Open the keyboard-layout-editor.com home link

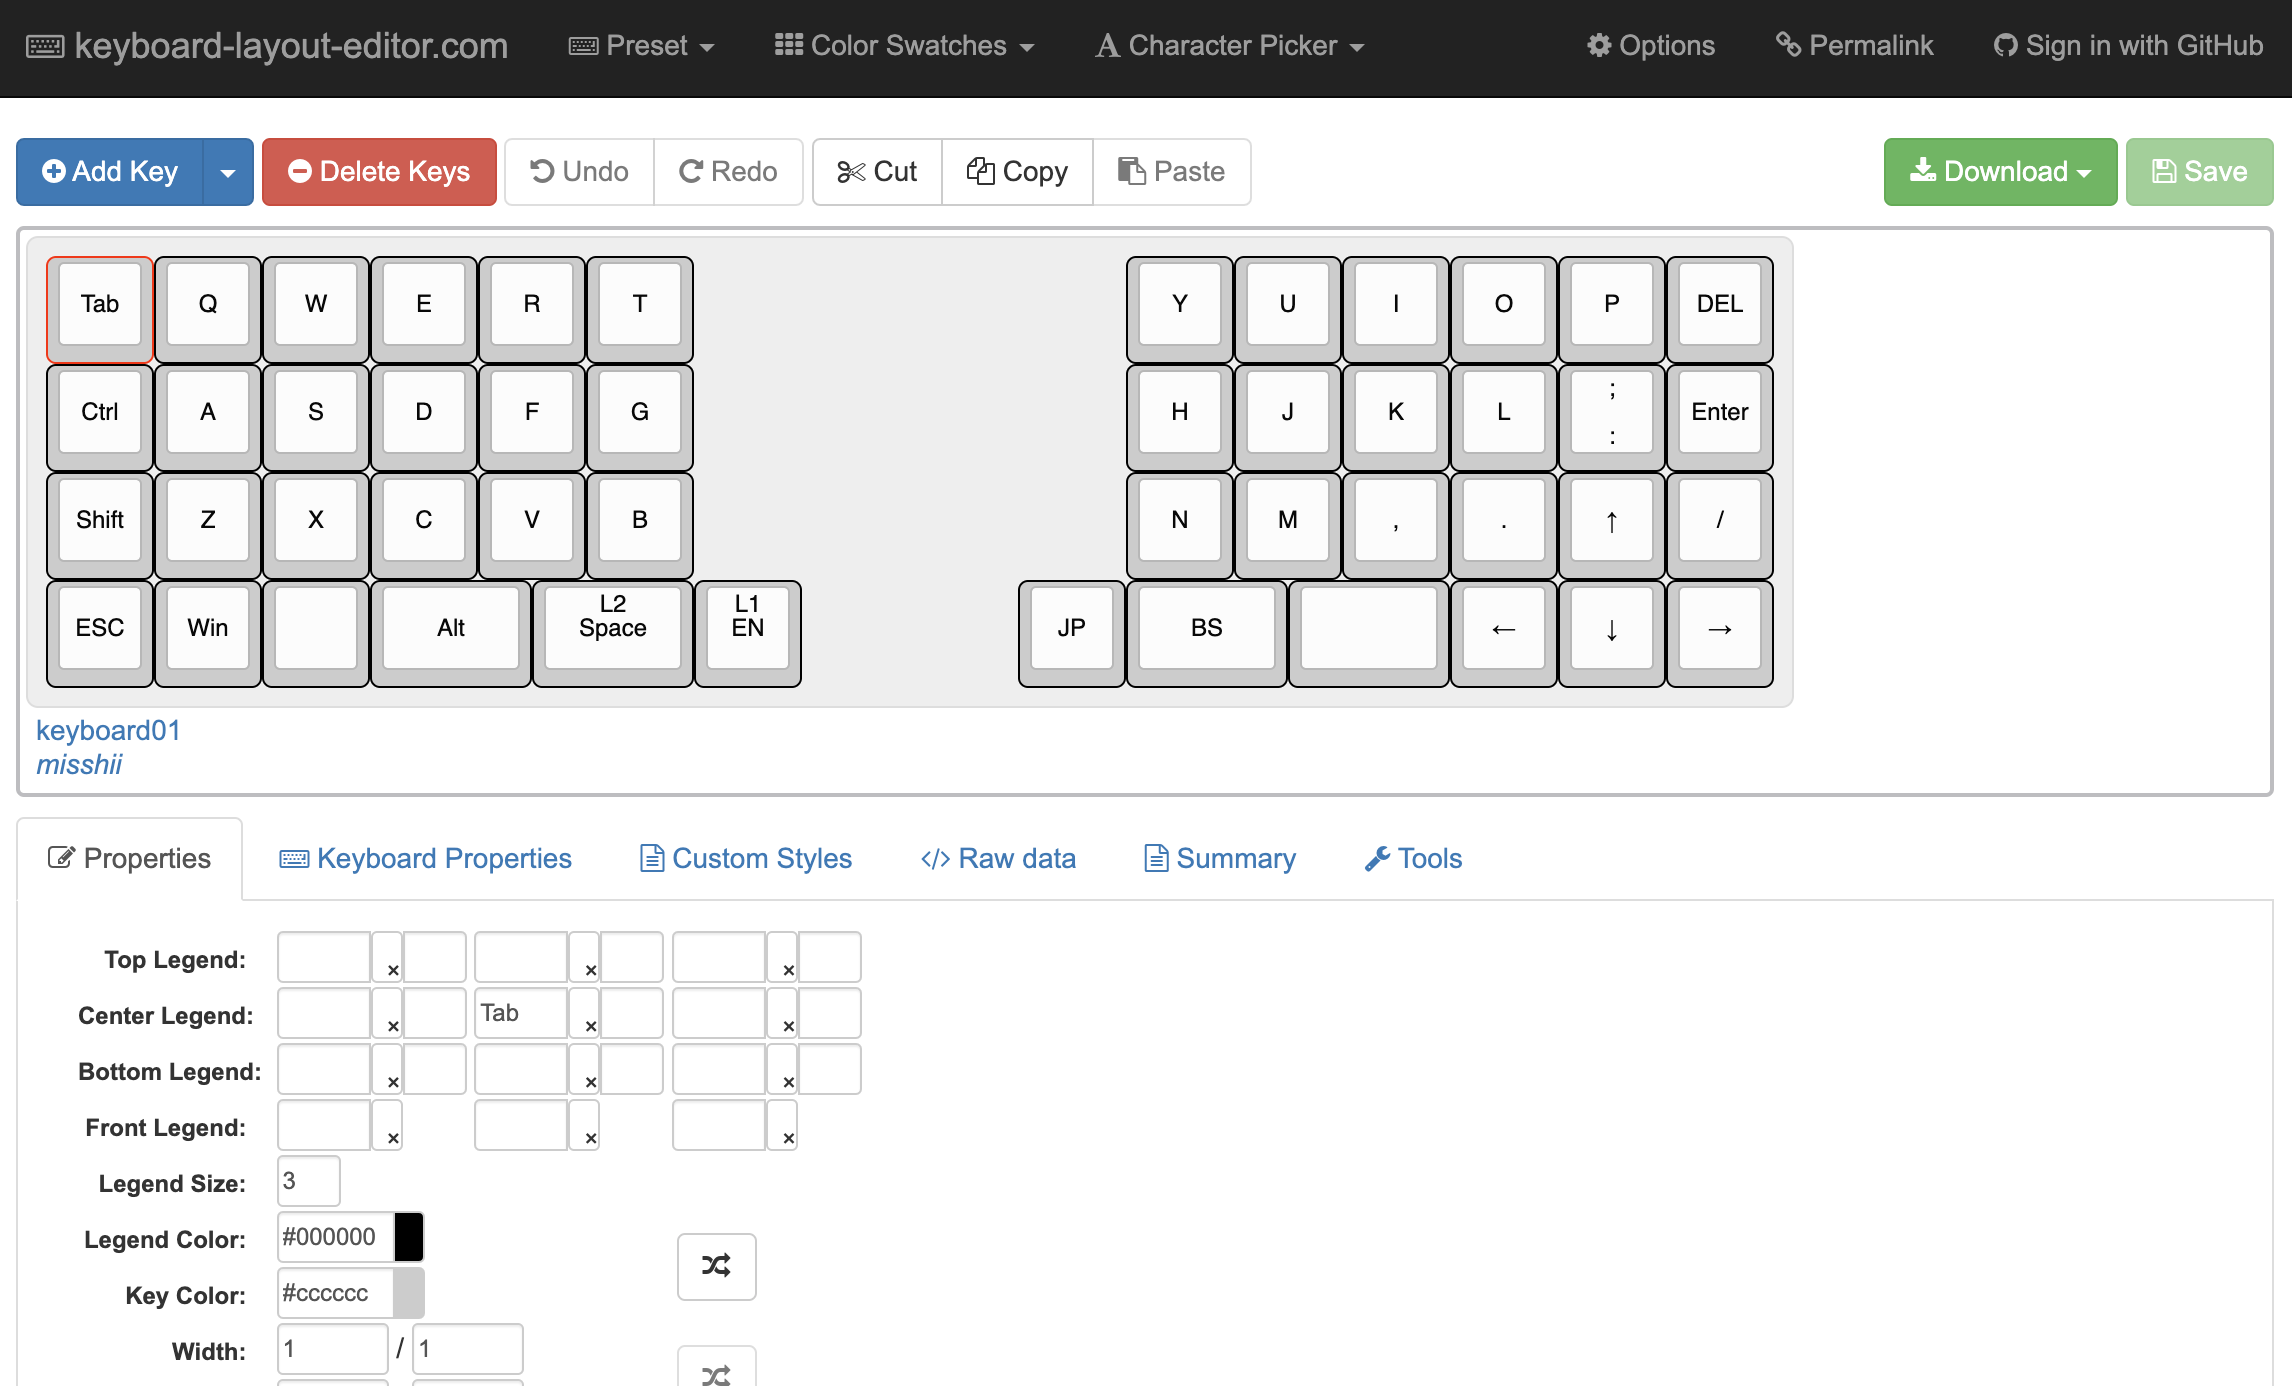267,46
